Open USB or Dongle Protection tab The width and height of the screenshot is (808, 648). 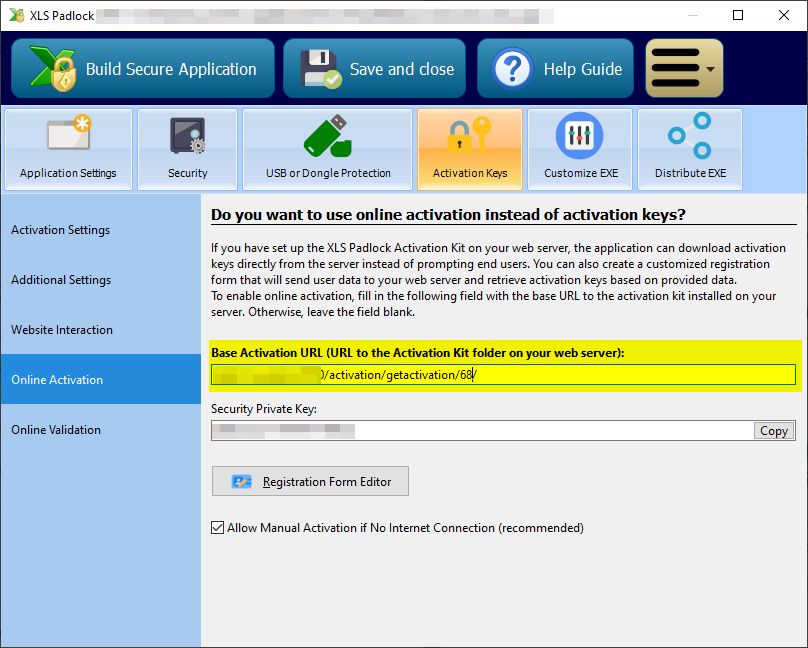[328, 149]
